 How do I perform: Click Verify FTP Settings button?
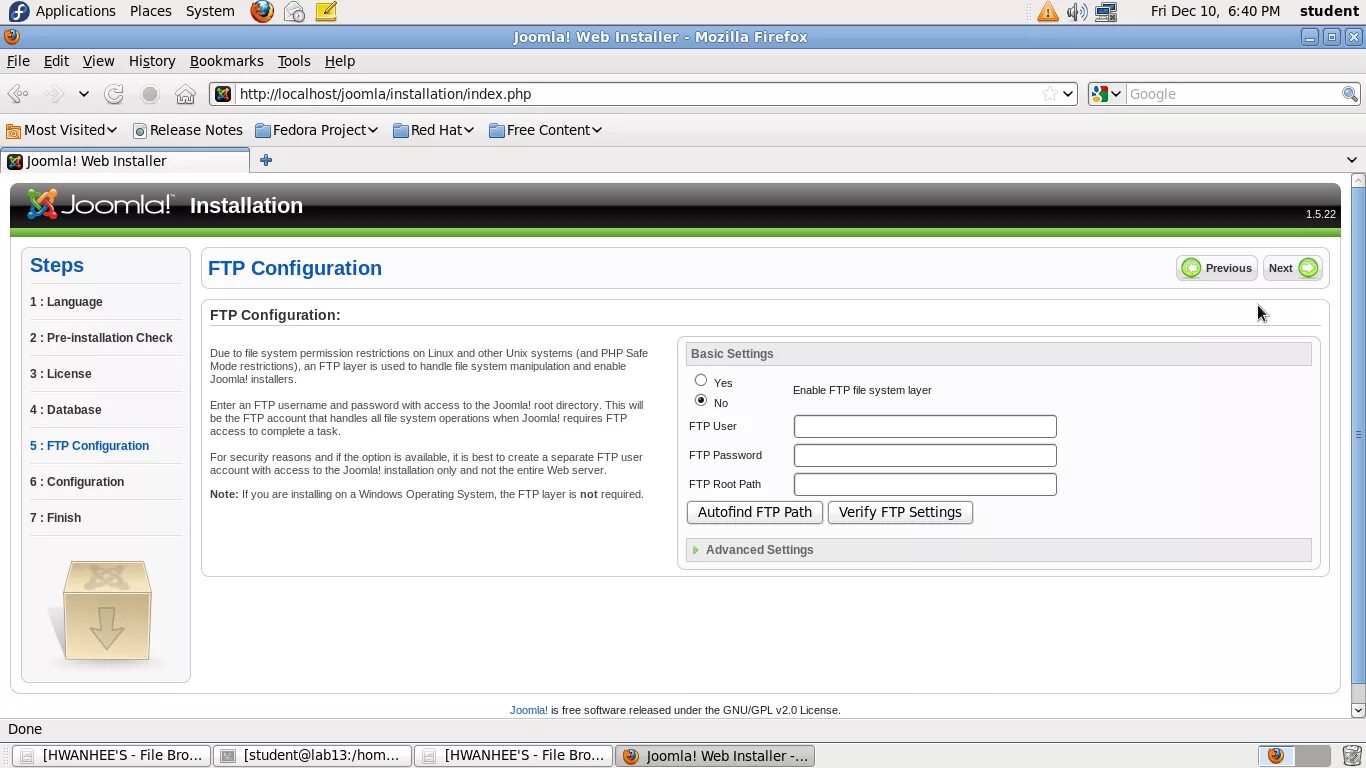900,512
